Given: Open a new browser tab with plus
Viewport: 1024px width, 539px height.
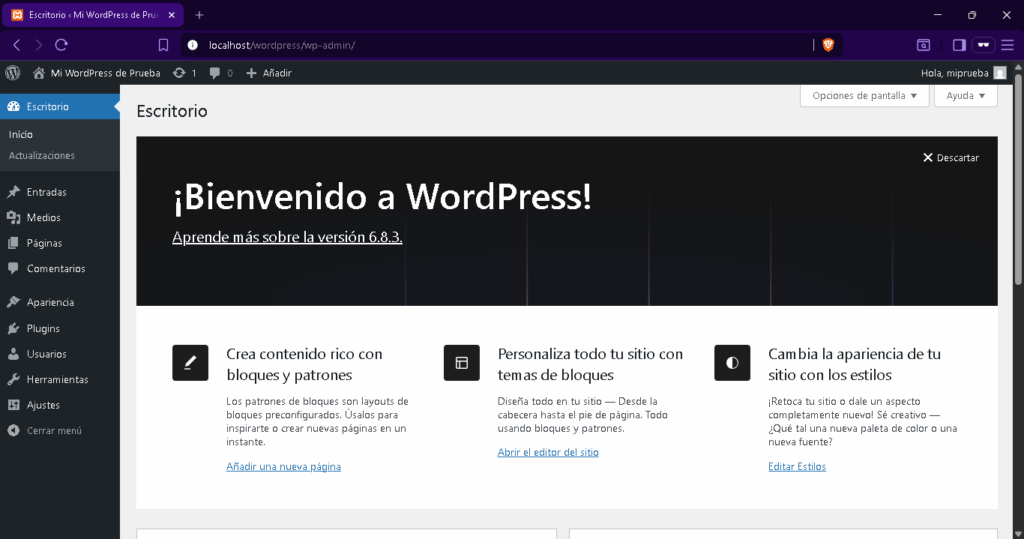Looking at the screenshot, I should [199, 14].
